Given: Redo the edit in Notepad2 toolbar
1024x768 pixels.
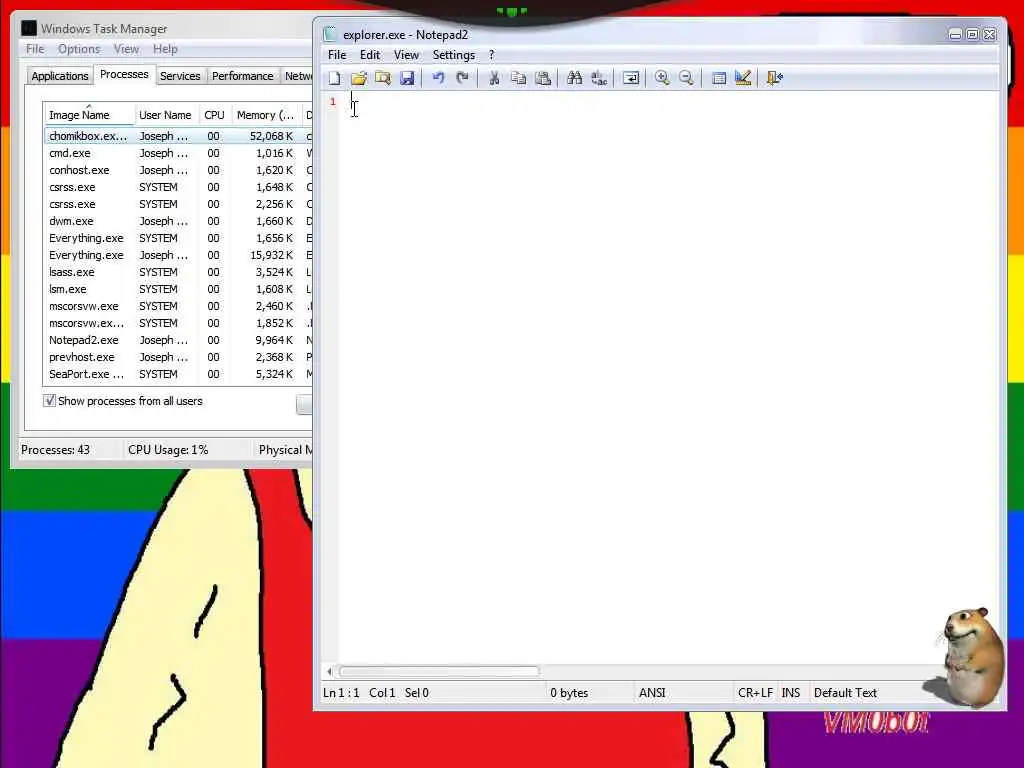Looking at the screenshot, I should [462, 78].
